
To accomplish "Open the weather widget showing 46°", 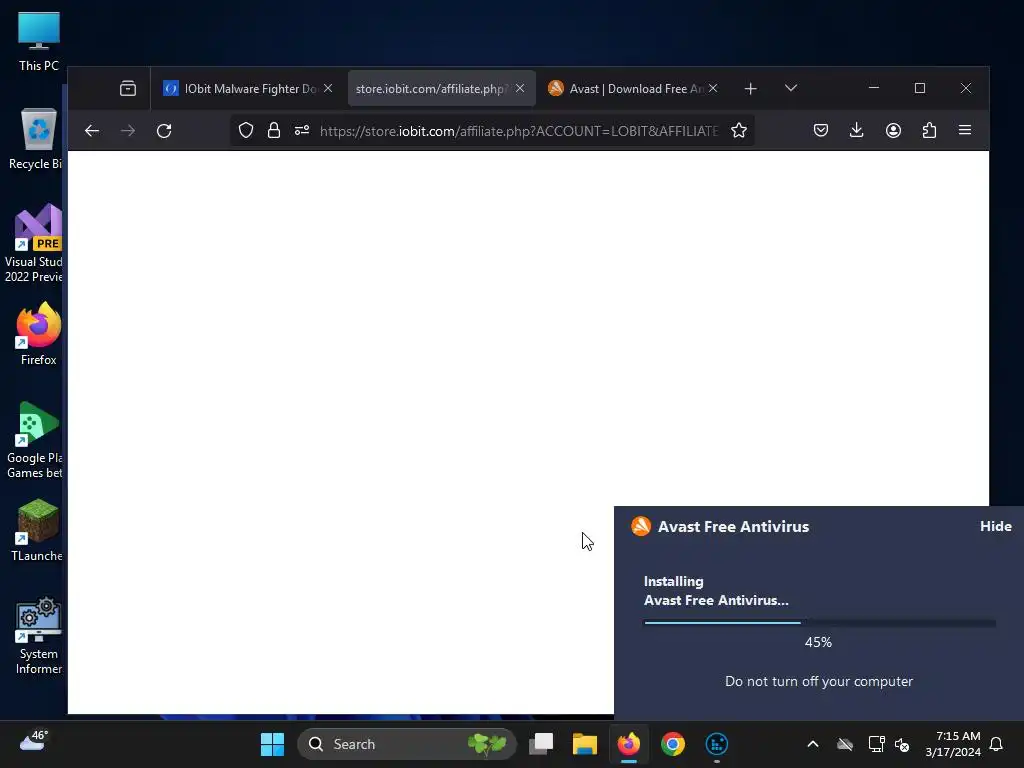I will click(33, 741).
